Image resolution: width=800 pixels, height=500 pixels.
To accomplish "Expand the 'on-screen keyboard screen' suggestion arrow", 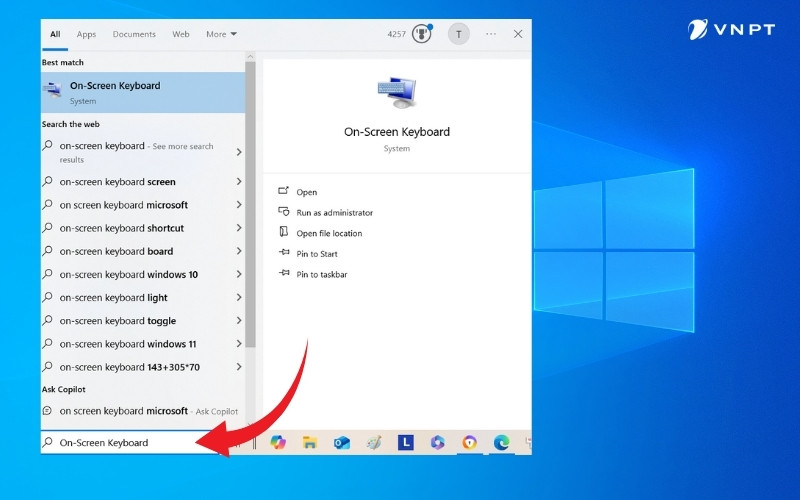I will coord(239,182).
